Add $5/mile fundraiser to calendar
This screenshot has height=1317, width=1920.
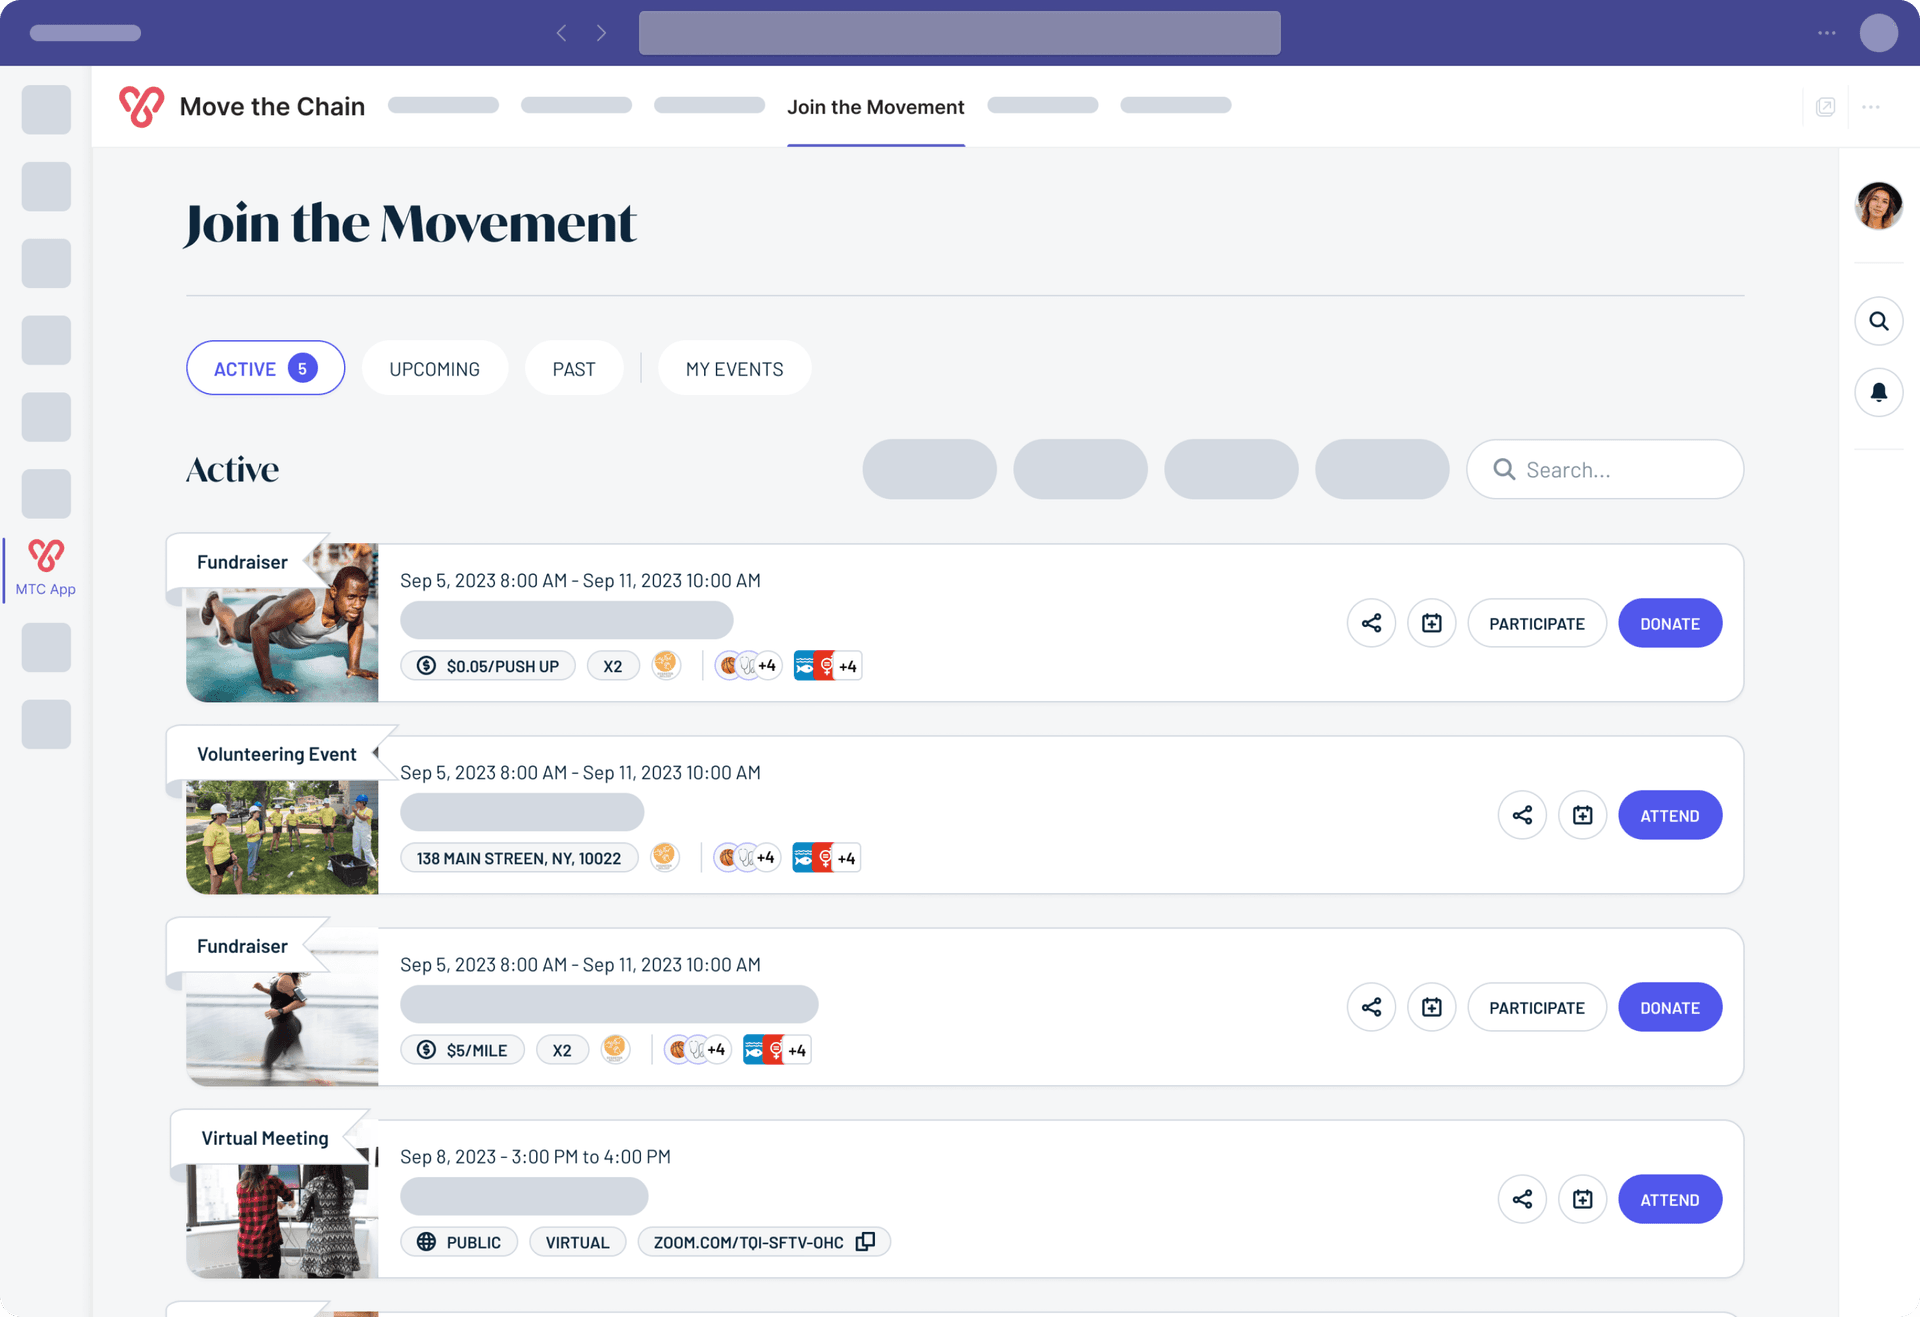click(x=1431, y=1007)
